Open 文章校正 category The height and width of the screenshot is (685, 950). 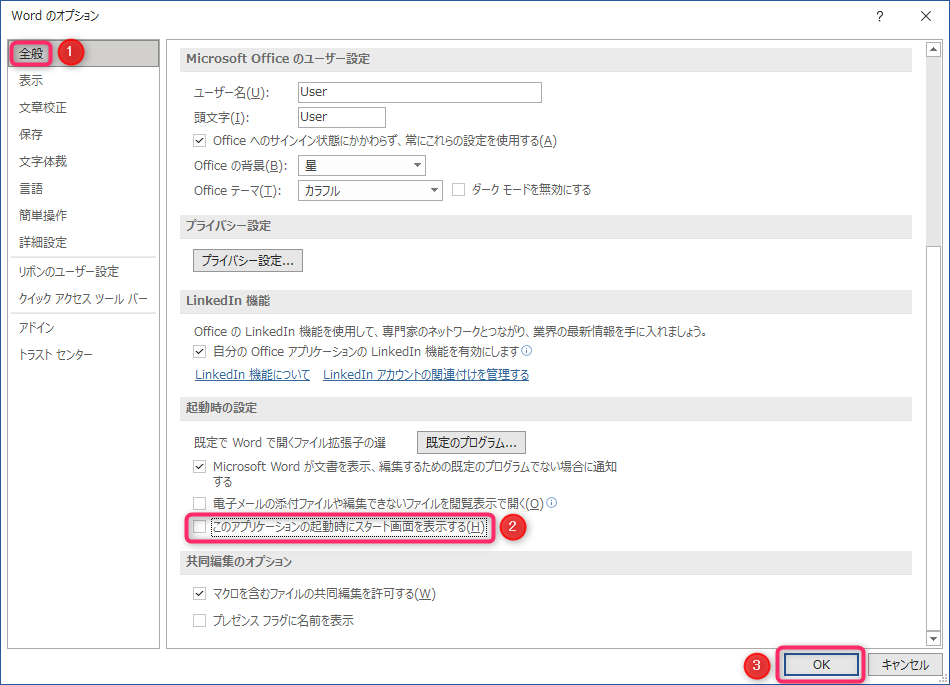pyautogui.click(x=84, y=107)
